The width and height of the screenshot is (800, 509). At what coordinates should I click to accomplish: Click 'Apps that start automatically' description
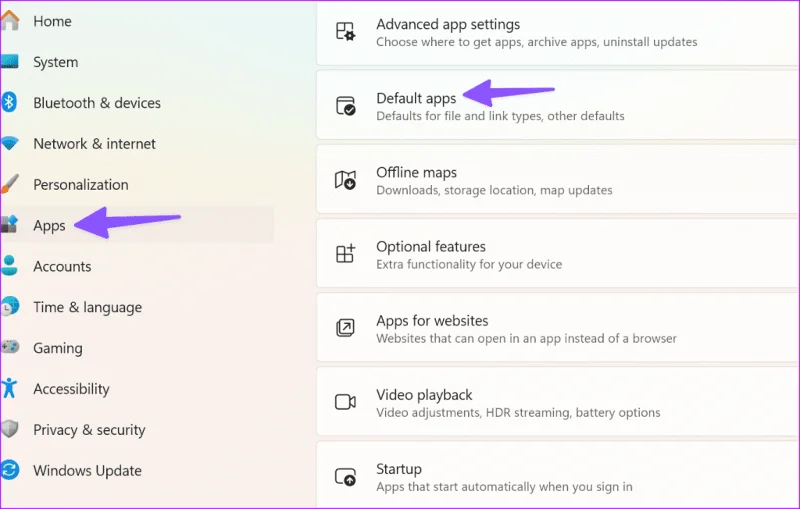(x=504, y=487)
